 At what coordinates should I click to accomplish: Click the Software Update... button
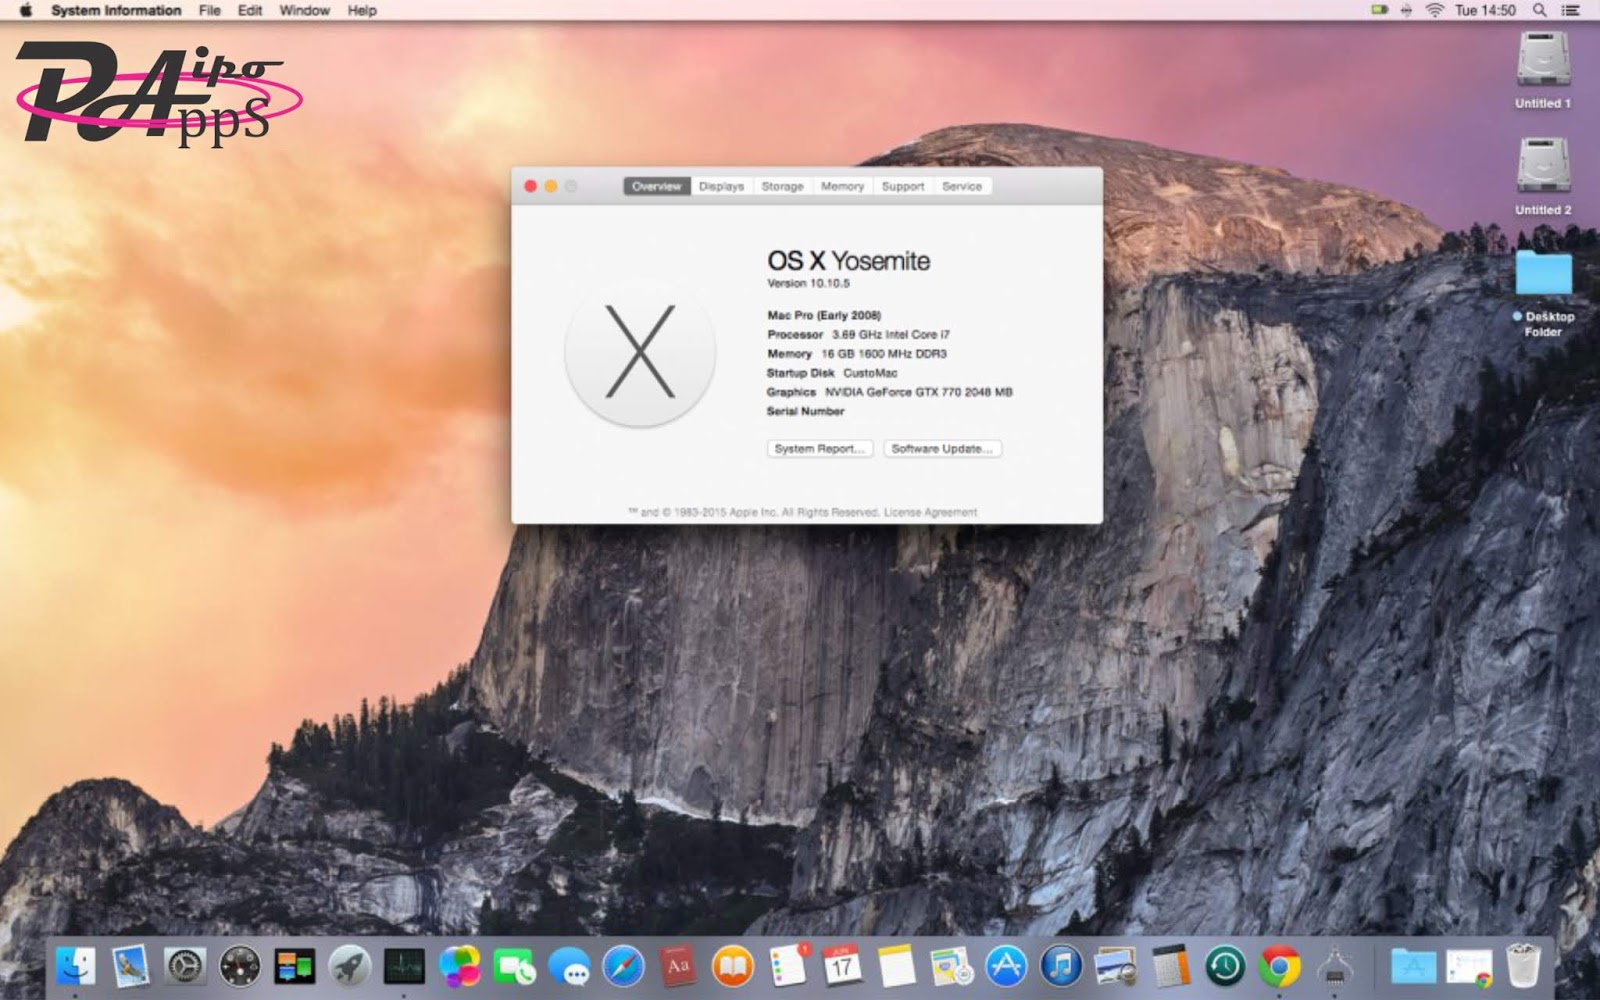tap(942, 449)
